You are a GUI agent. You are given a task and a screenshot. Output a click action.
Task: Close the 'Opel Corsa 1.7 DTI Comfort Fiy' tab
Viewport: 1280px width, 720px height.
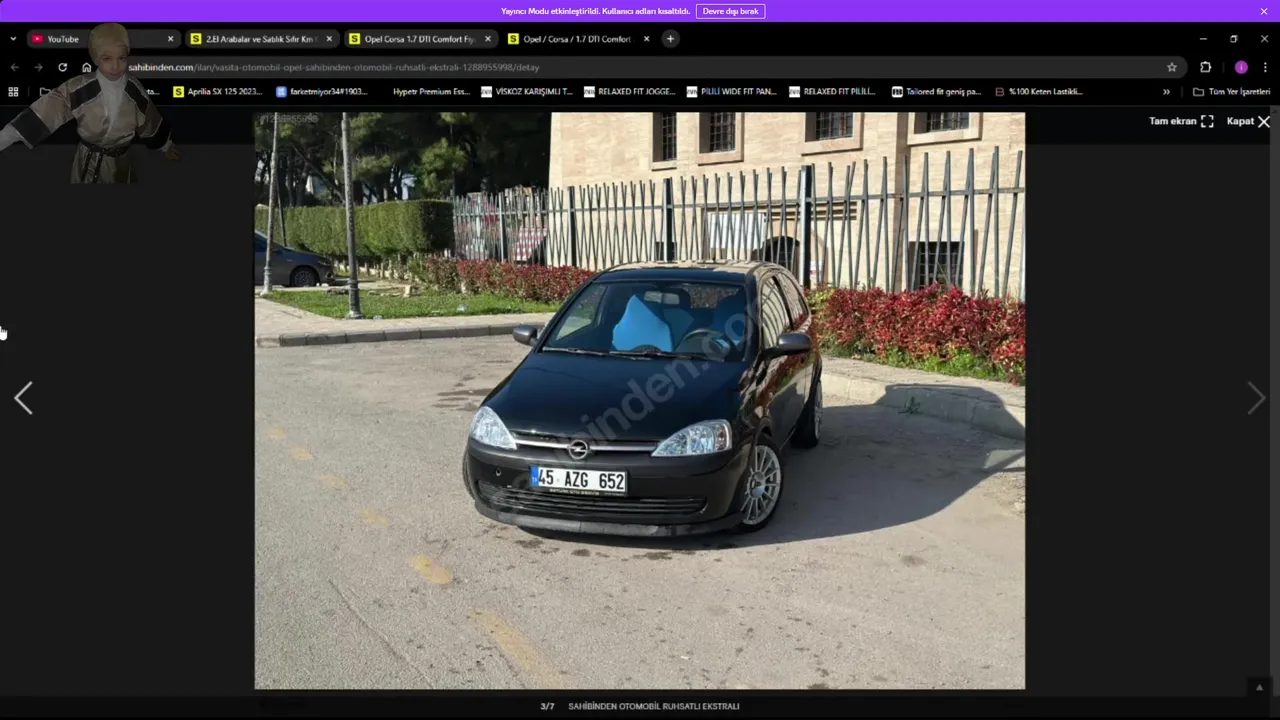[488, 39]
